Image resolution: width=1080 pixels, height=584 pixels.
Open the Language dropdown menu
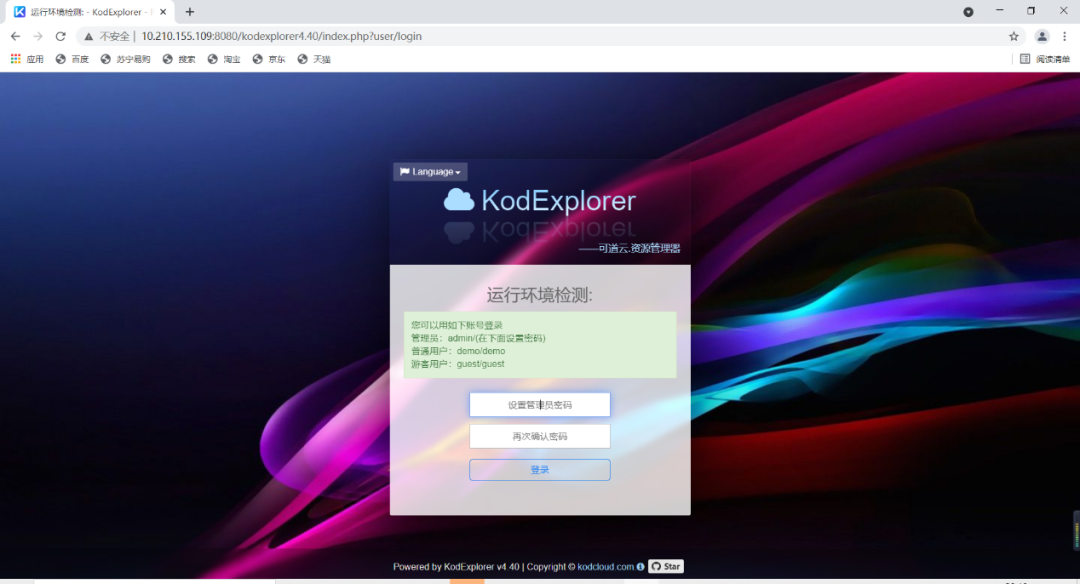[x=430, y=171]
